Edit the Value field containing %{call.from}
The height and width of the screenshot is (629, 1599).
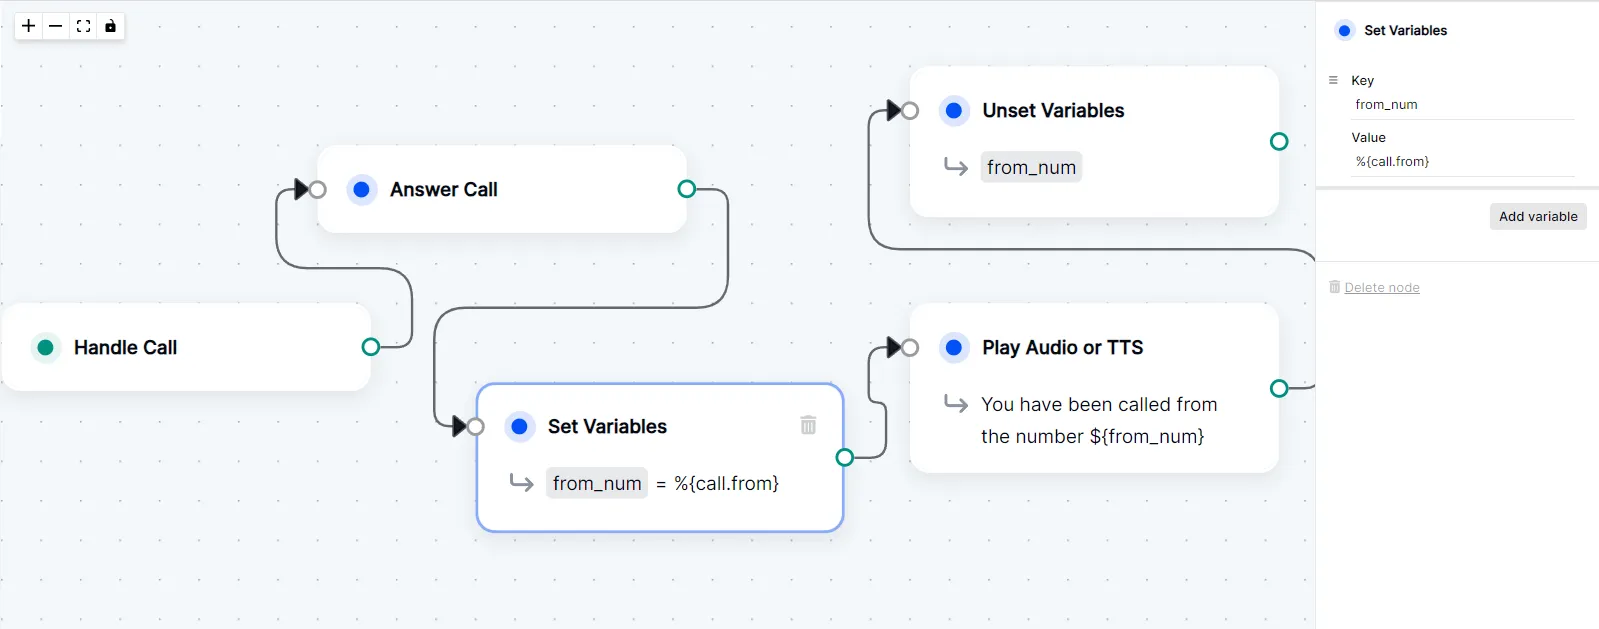(x=1462, y=162)
